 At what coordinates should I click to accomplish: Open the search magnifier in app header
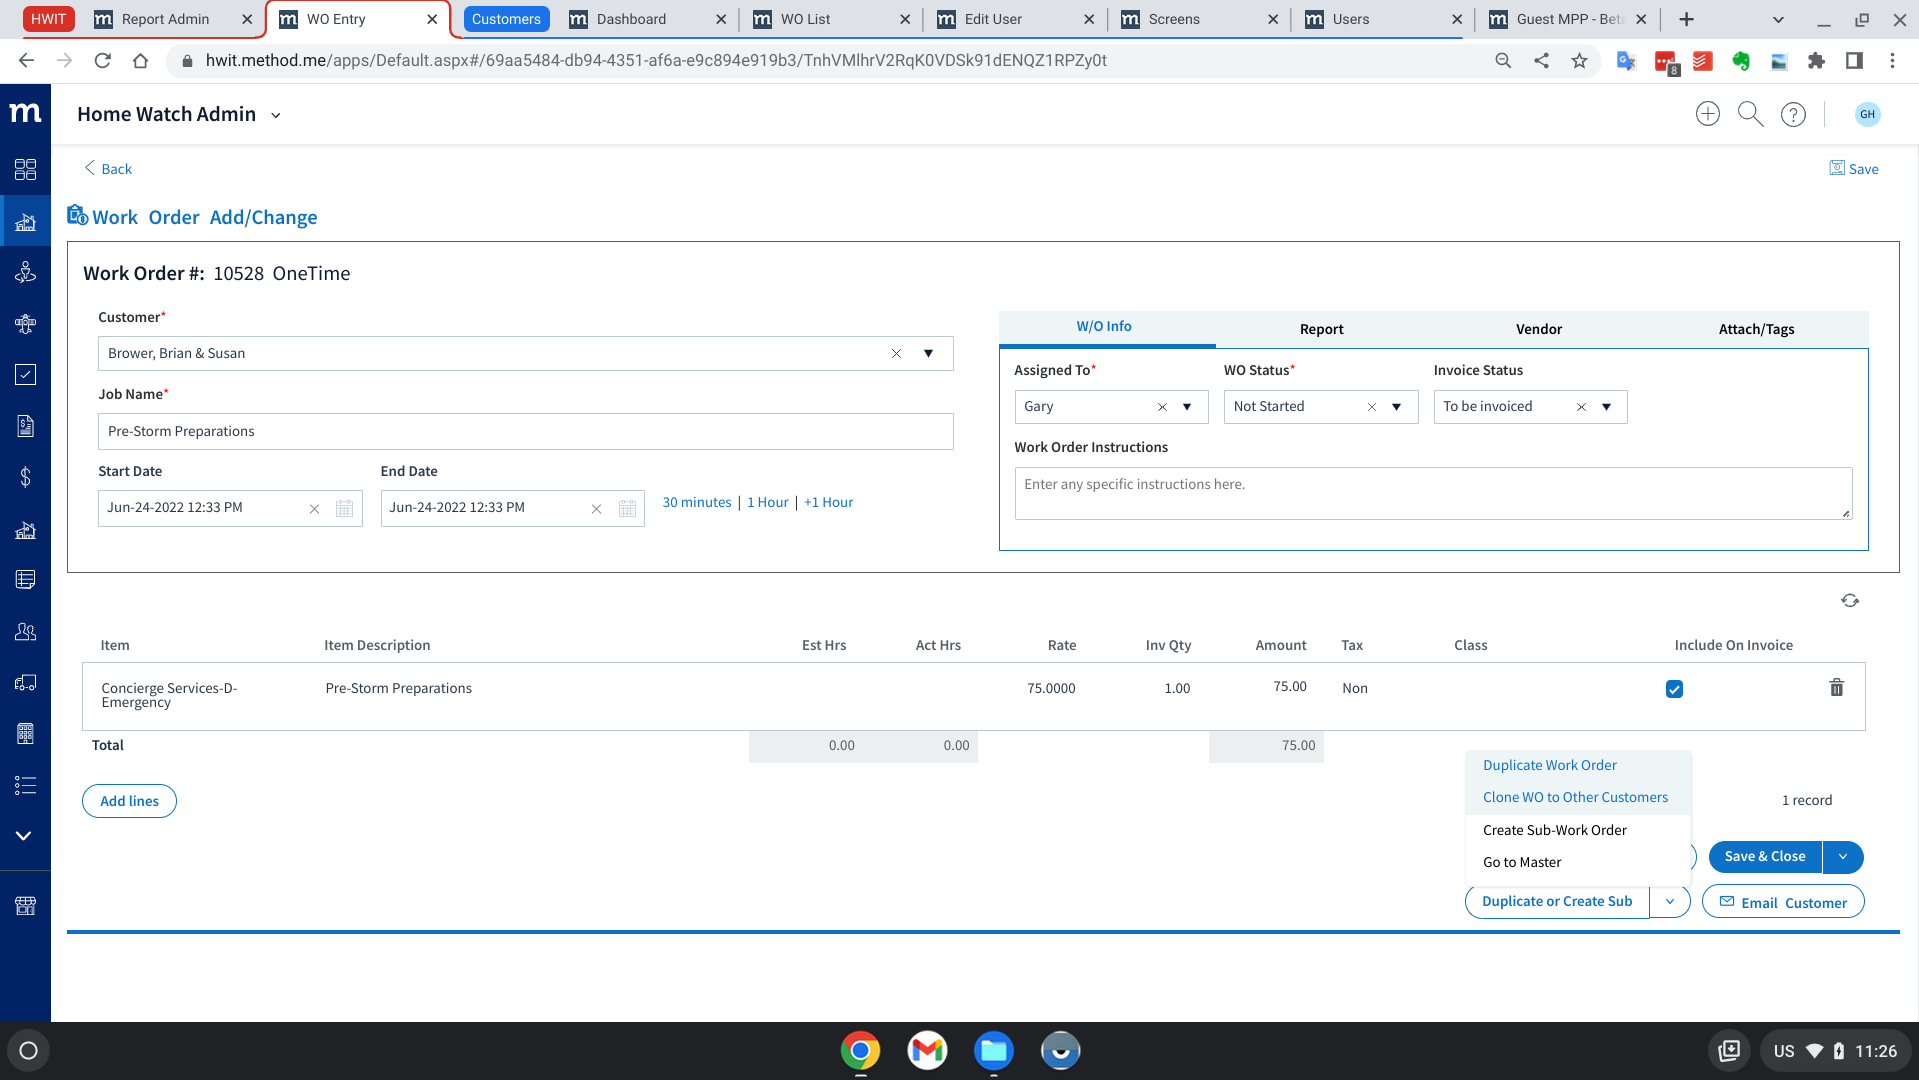tap(1750, 114)
